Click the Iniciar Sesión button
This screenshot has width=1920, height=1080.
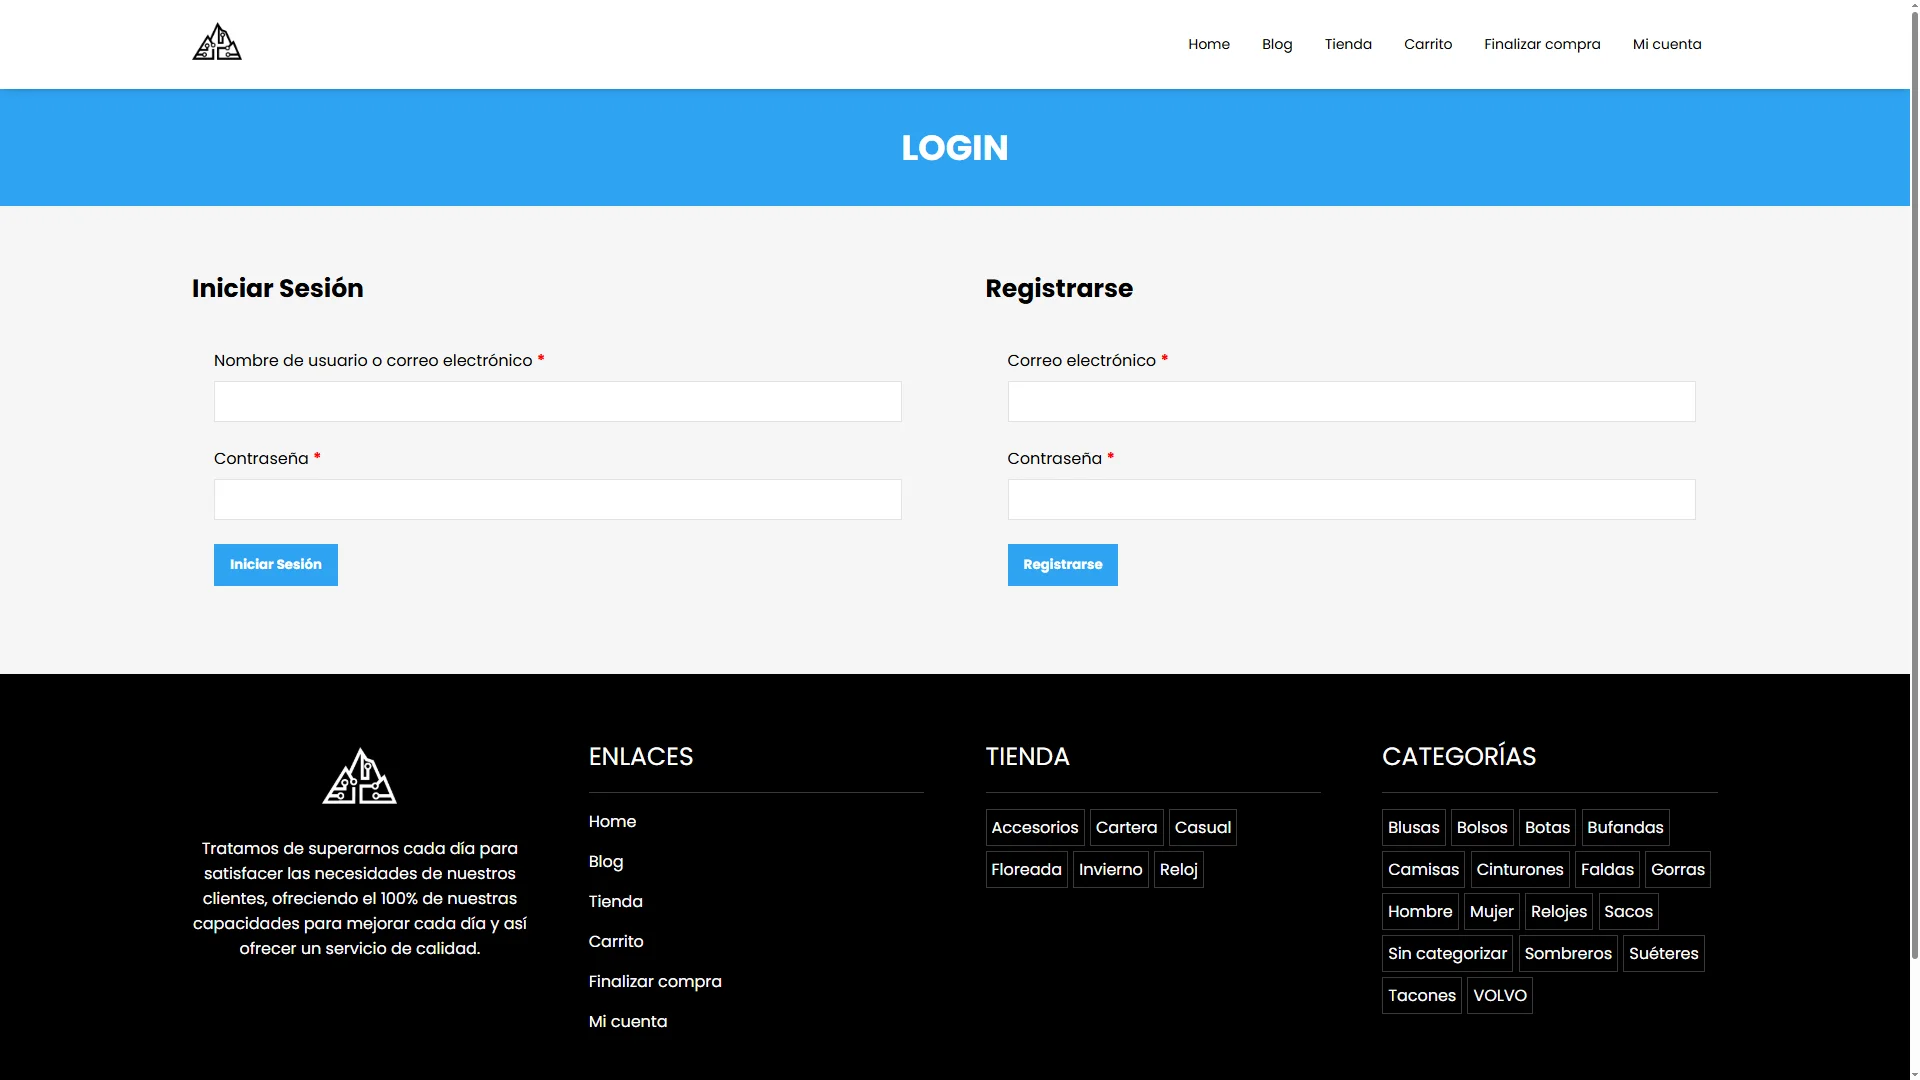(x=276, y=565)
